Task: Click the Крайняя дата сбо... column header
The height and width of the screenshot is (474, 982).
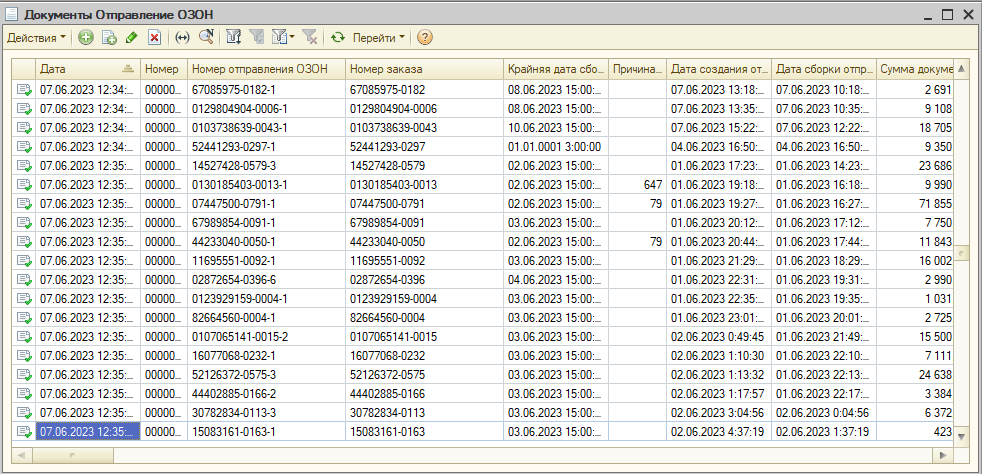Action: pos(556,69)
